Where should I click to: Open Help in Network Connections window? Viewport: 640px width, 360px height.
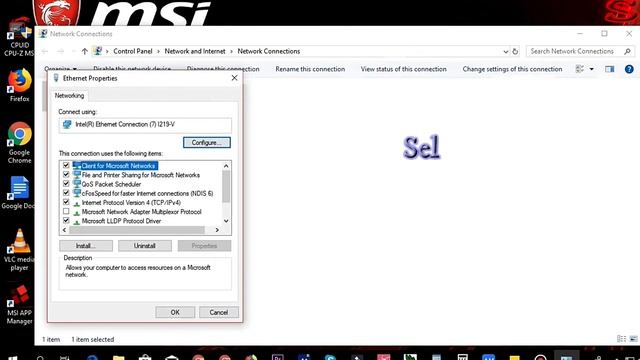629,69
